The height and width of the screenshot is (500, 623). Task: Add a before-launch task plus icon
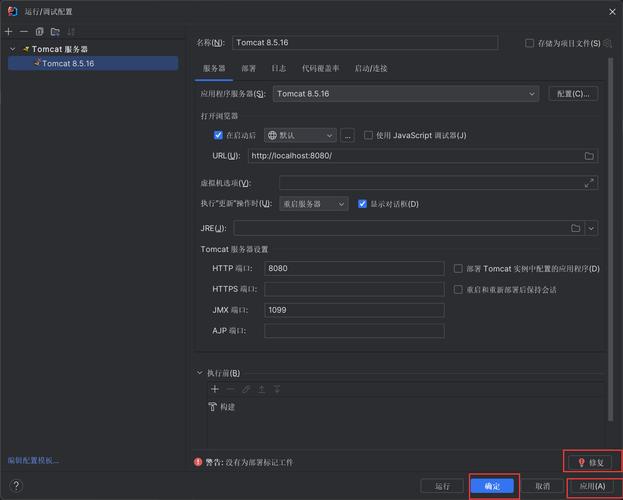coord(215,389)
